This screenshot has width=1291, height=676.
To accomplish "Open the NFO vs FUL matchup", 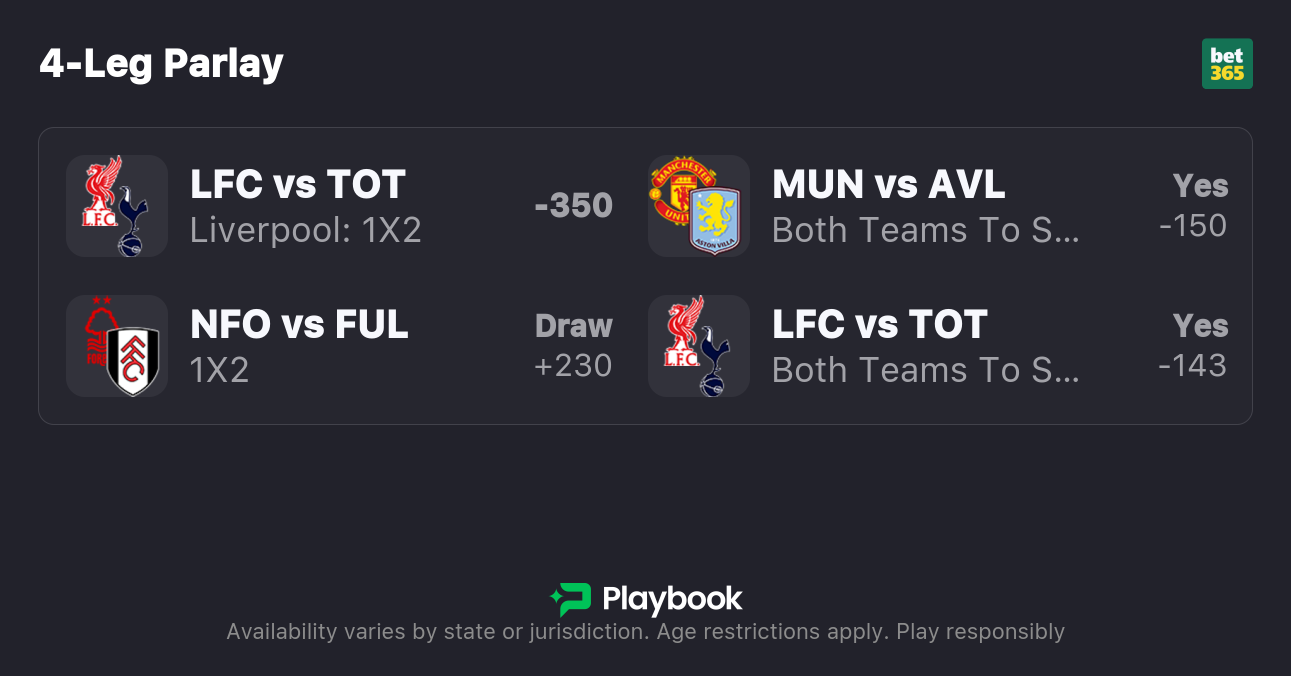I will [299, 325].
